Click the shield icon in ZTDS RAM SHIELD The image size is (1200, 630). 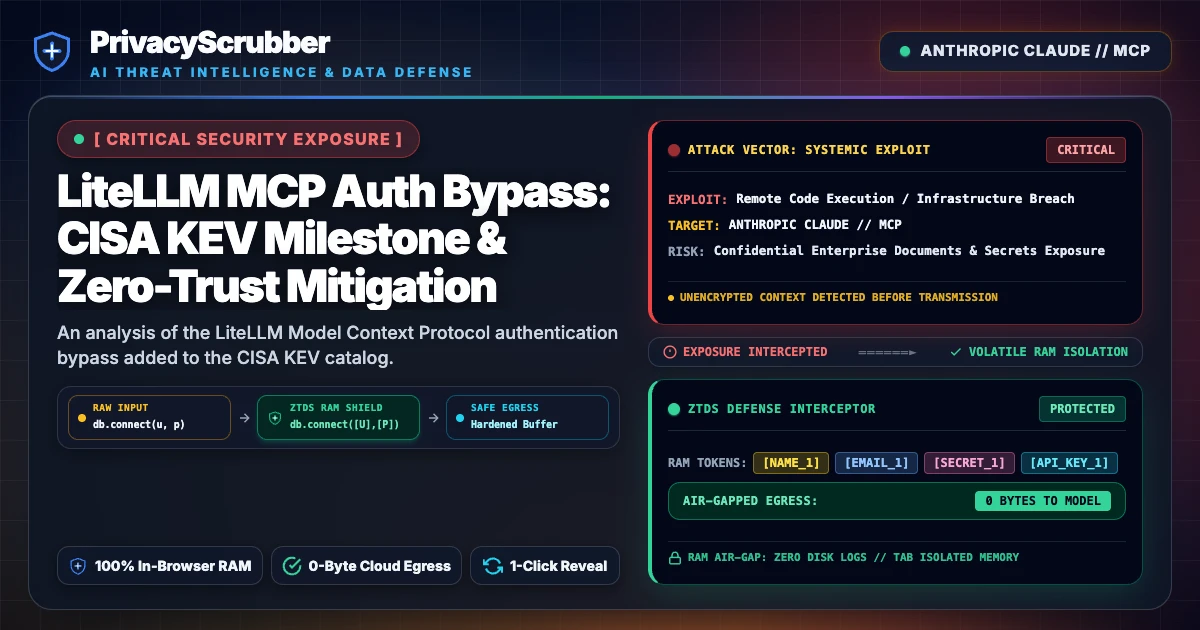pyautogui.click(x=275, y=416)
